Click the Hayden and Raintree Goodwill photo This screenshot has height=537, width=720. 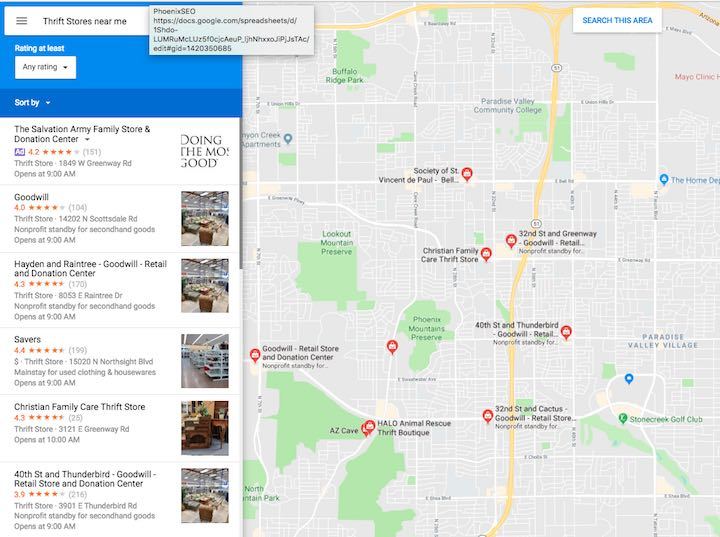coord(205,286)
